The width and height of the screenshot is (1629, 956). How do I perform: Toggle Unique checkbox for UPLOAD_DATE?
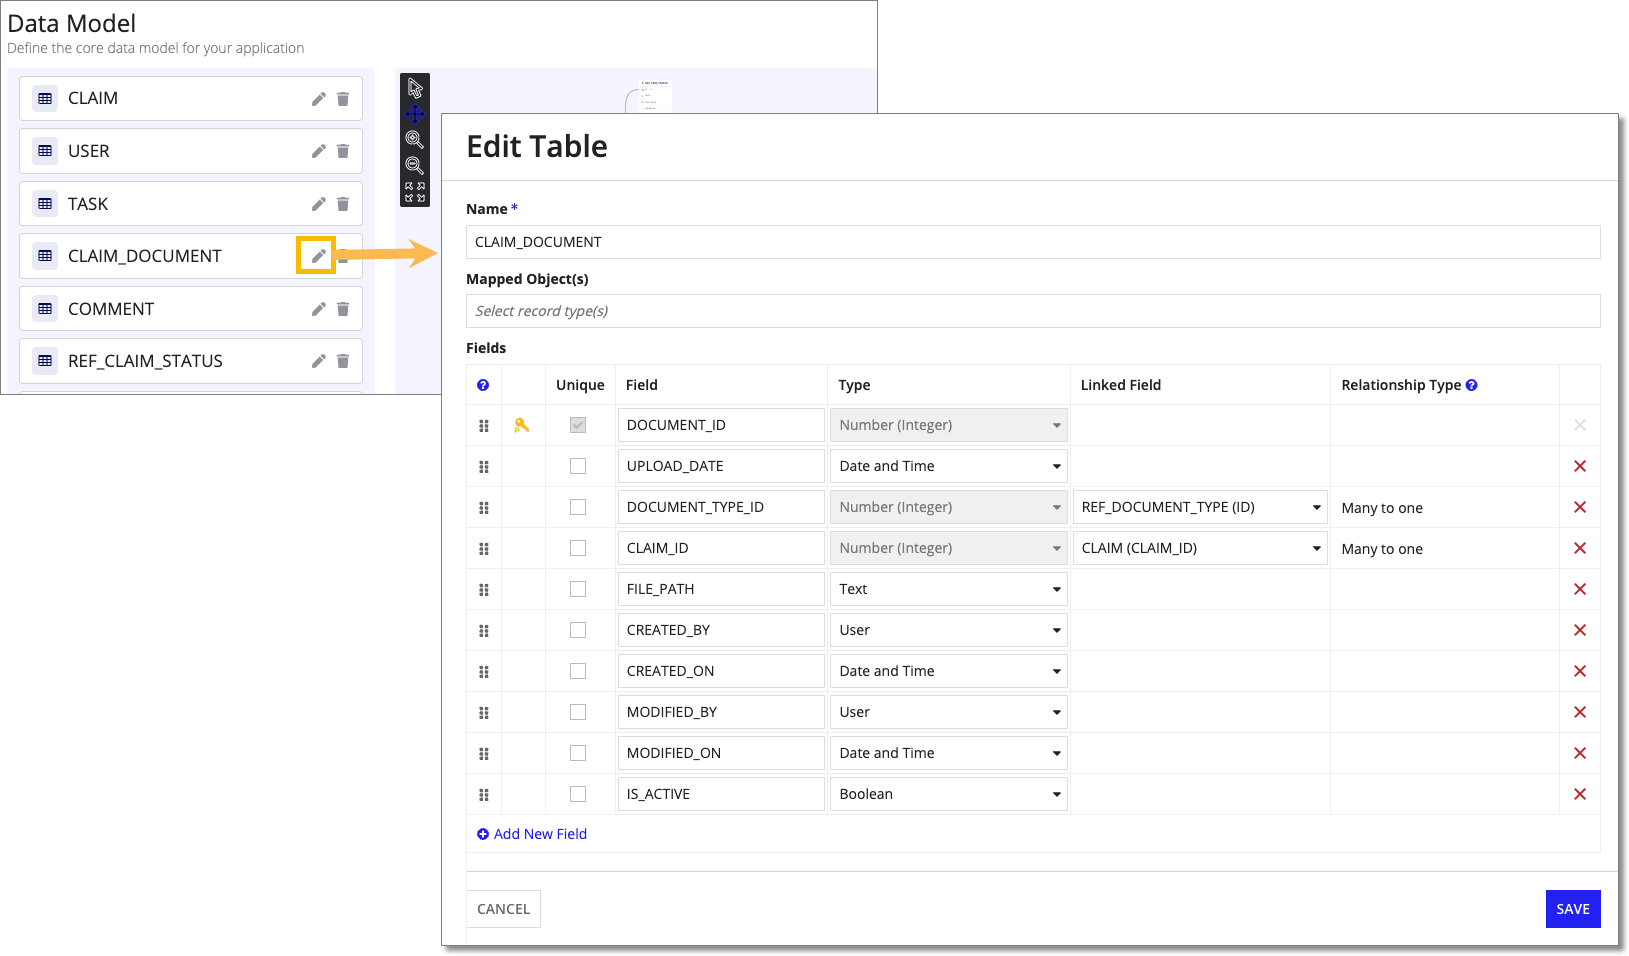click(578, 466)
